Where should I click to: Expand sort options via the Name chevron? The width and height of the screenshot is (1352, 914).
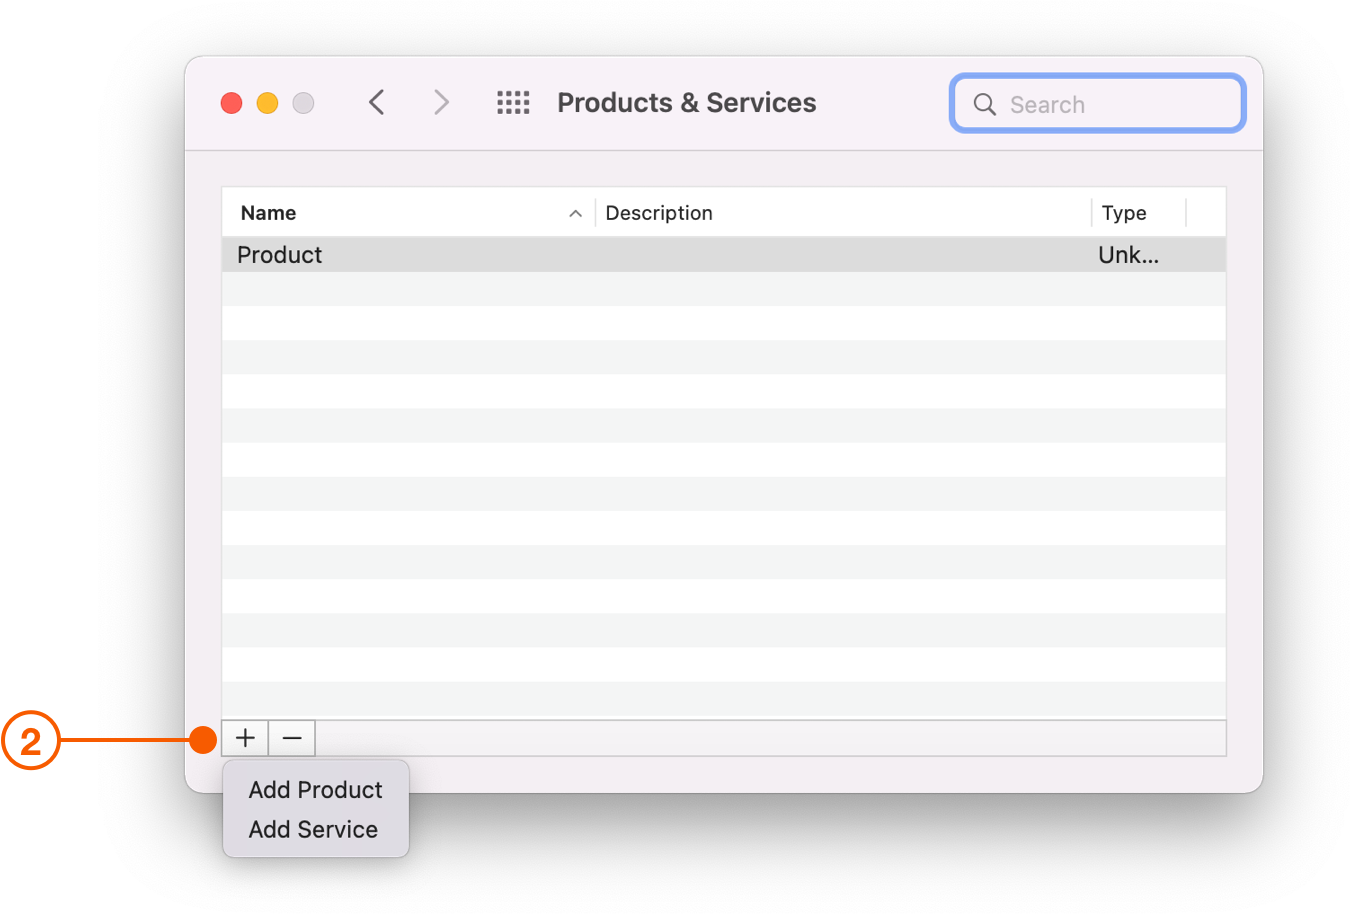click(575, 213)
